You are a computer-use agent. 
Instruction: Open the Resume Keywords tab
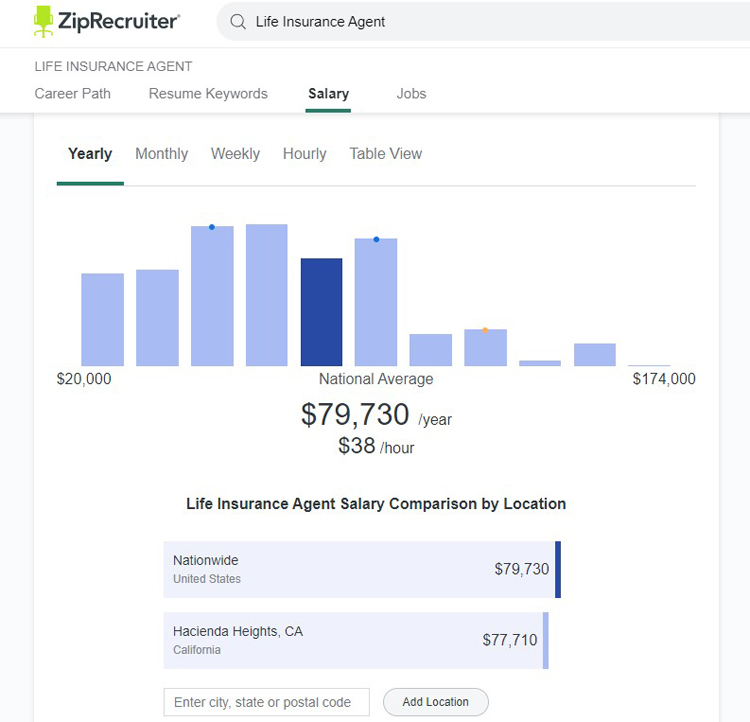[x=208, y=93]
